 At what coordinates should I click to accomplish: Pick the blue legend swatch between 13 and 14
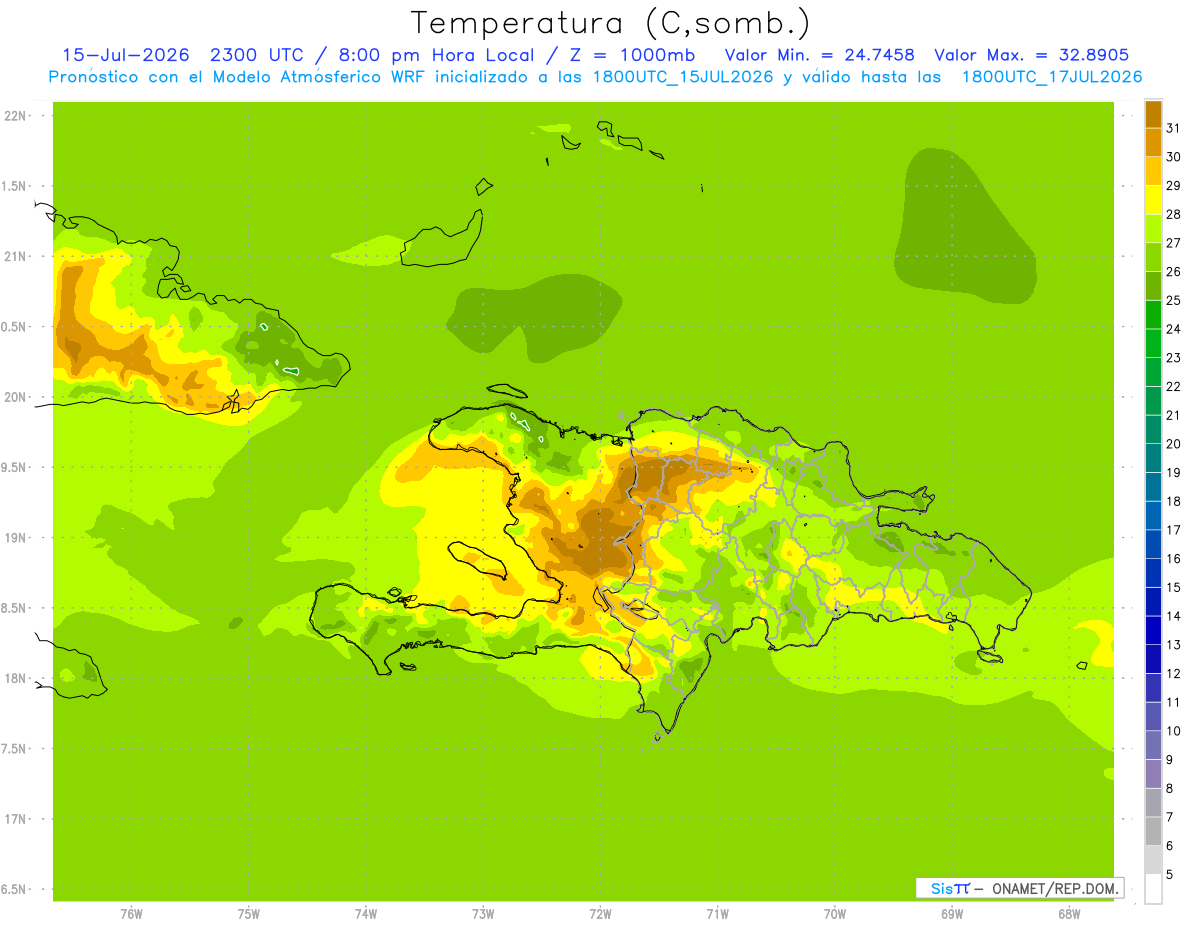point(1153,630)
